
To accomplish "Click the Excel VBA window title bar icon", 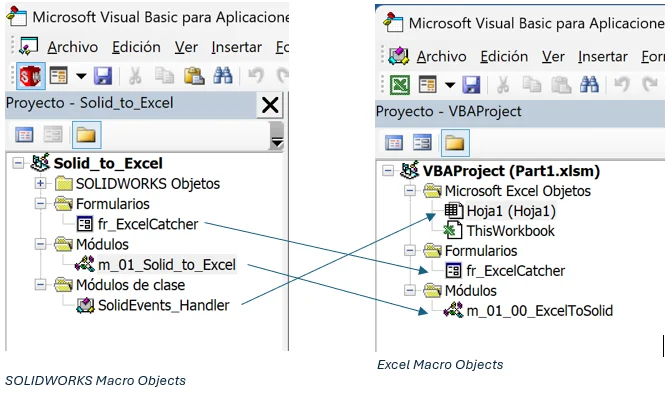I will pos(393,22).
